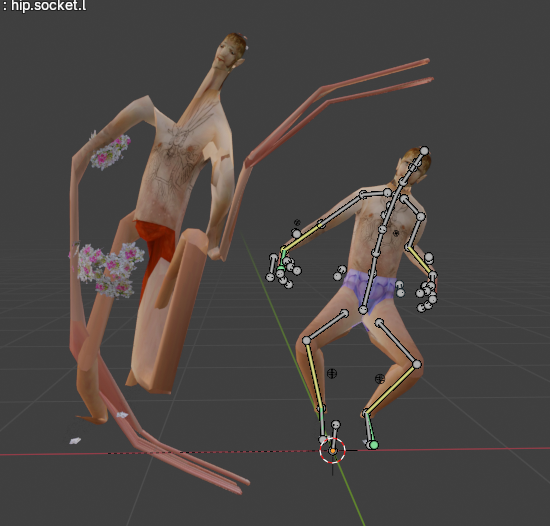
Task: Click the pink flower cluster on the stretched figure's upper arm
Action: 110,151
